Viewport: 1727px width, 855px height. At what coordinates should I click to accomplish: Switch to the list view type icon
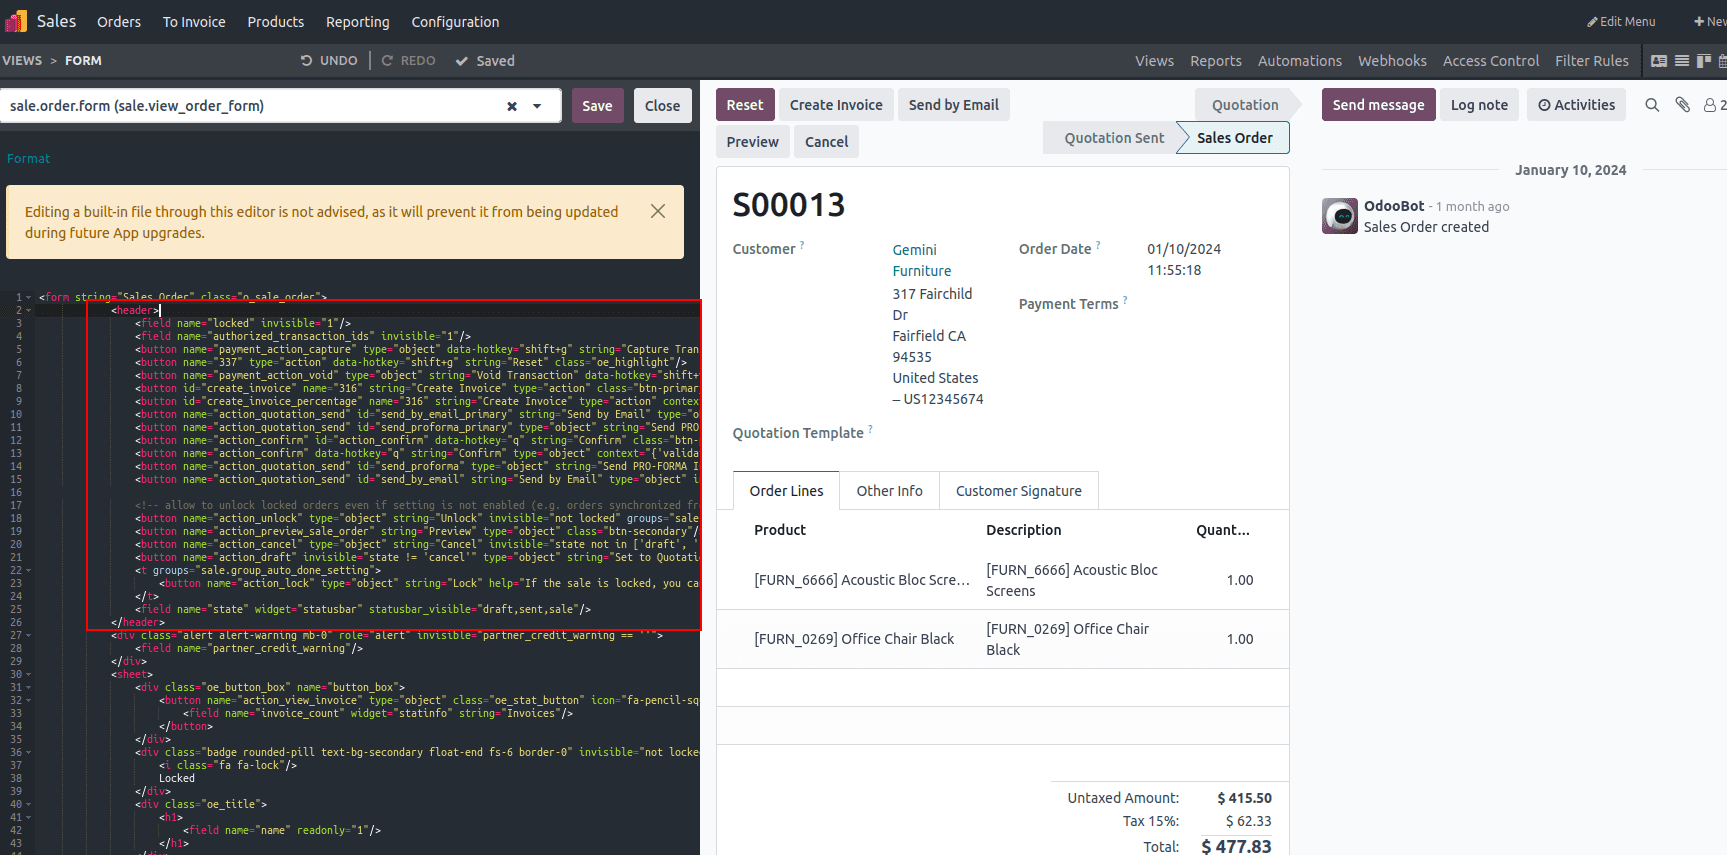(1682, 61)
